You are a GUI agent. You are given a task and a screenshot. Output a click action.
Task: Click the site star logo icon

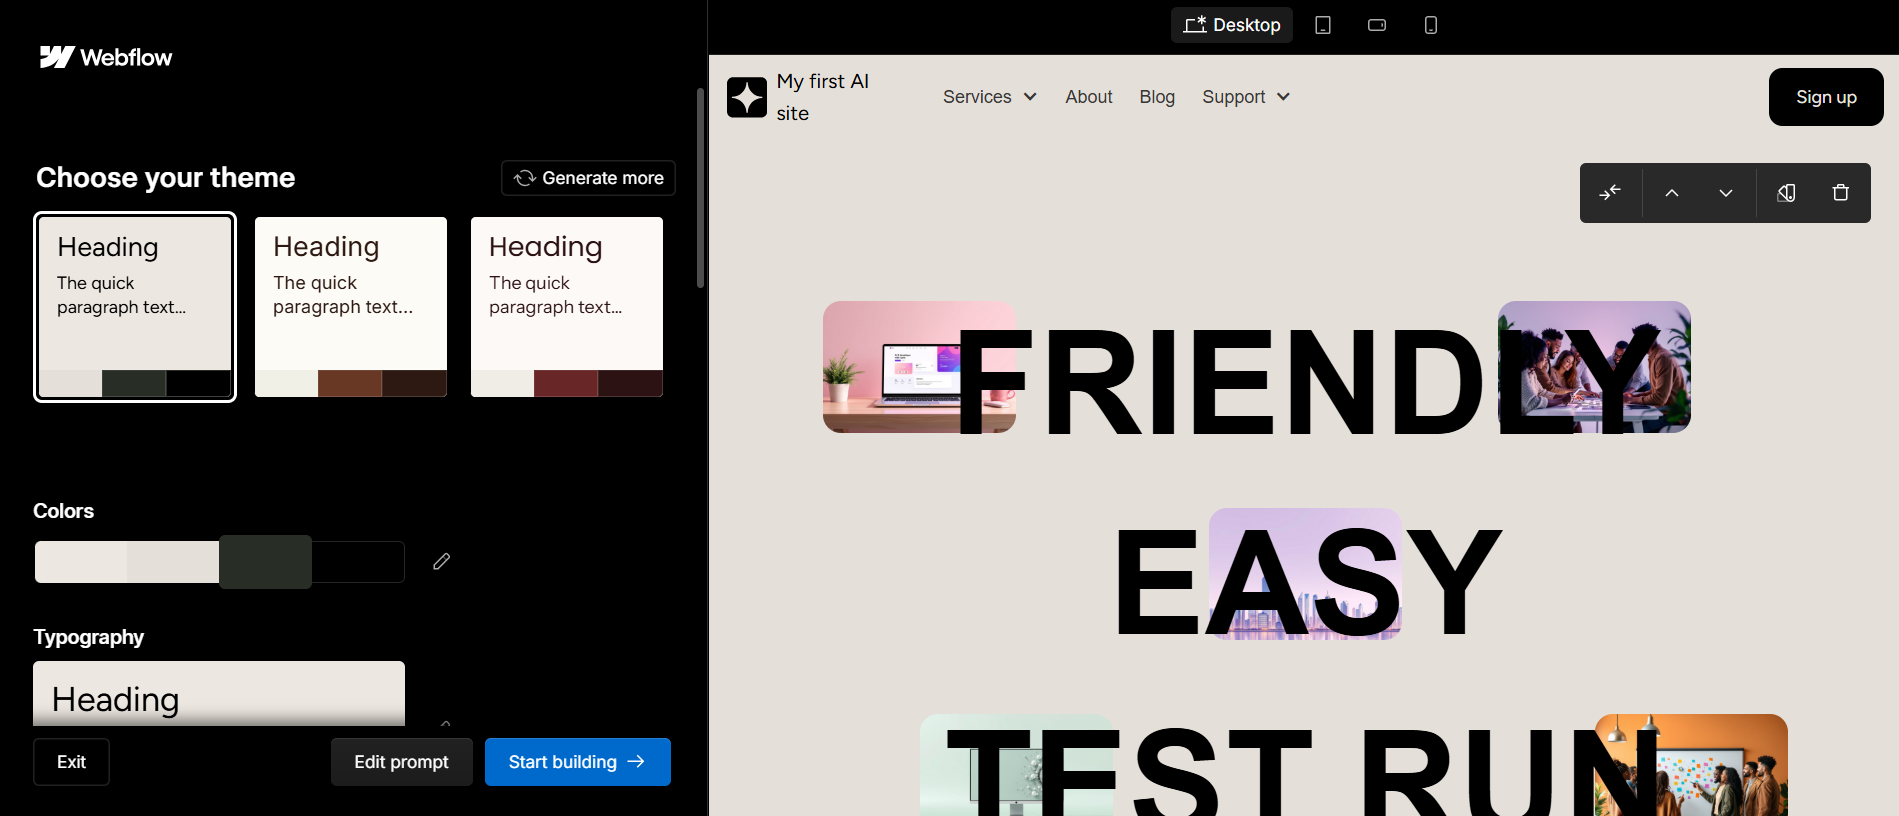coord(747,97)
